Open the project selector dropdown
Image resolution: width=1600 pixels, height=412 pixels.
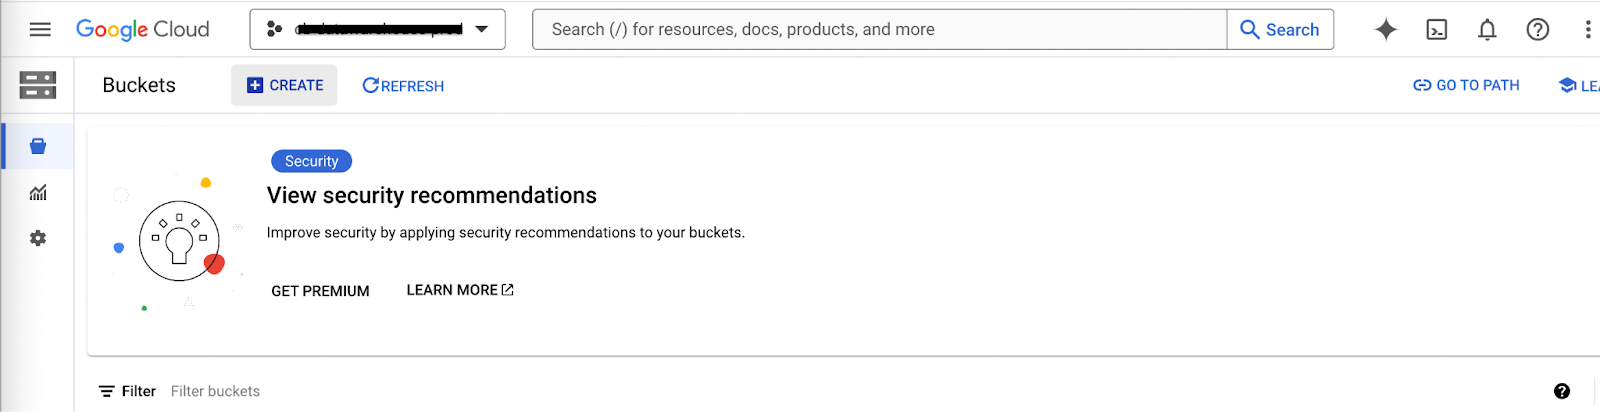coord(377,30)
